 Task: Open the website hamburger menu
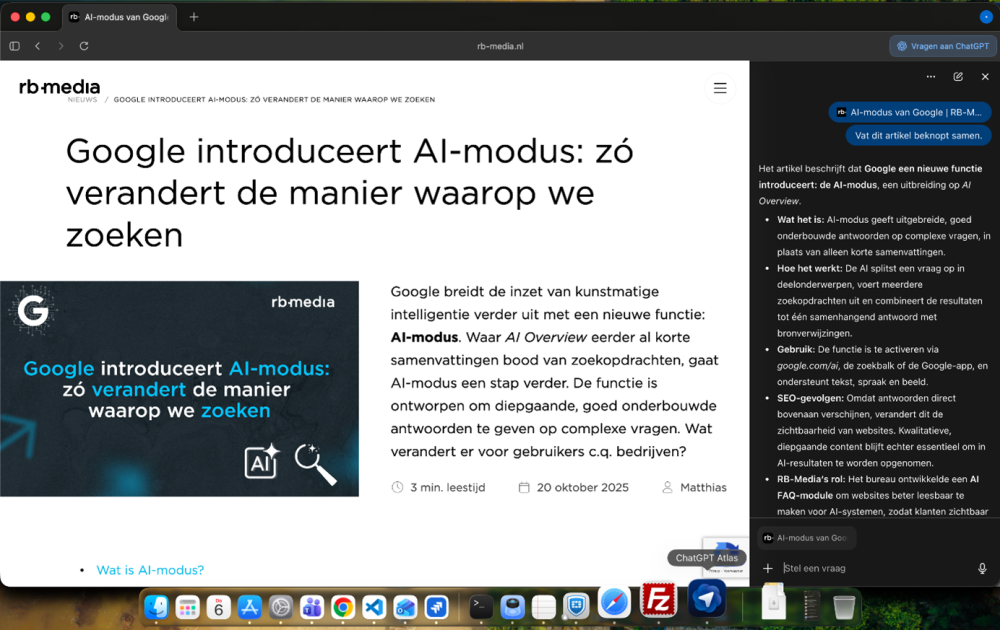pos(720,88)
